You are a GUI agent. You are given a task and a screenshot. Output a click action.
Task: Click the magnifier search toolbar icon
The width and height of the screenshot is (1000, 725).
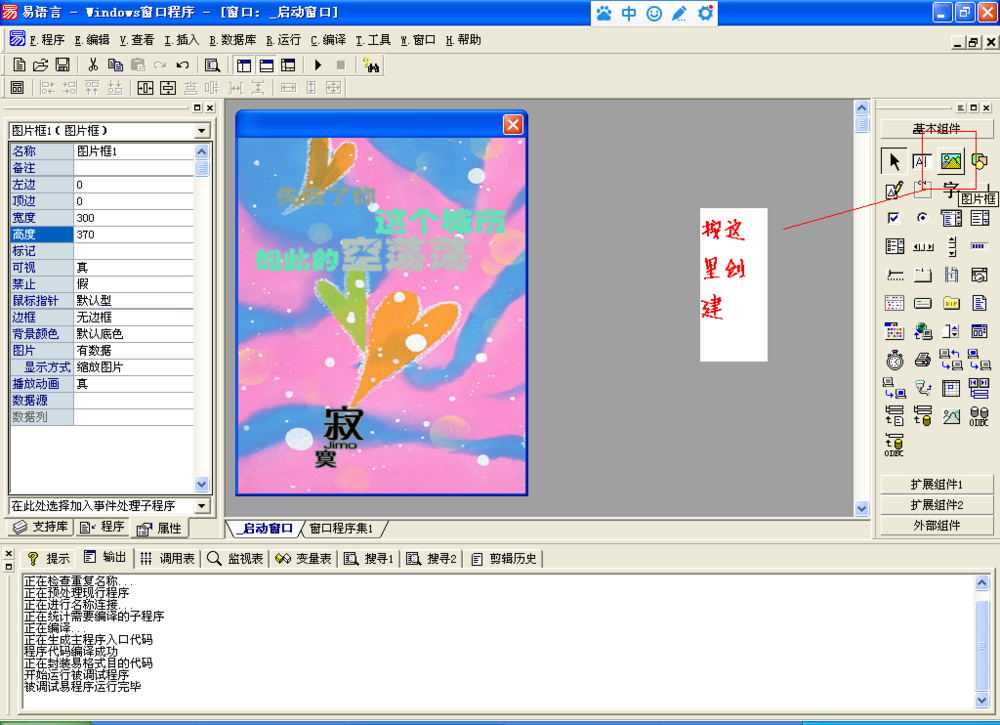coord(212,65)
